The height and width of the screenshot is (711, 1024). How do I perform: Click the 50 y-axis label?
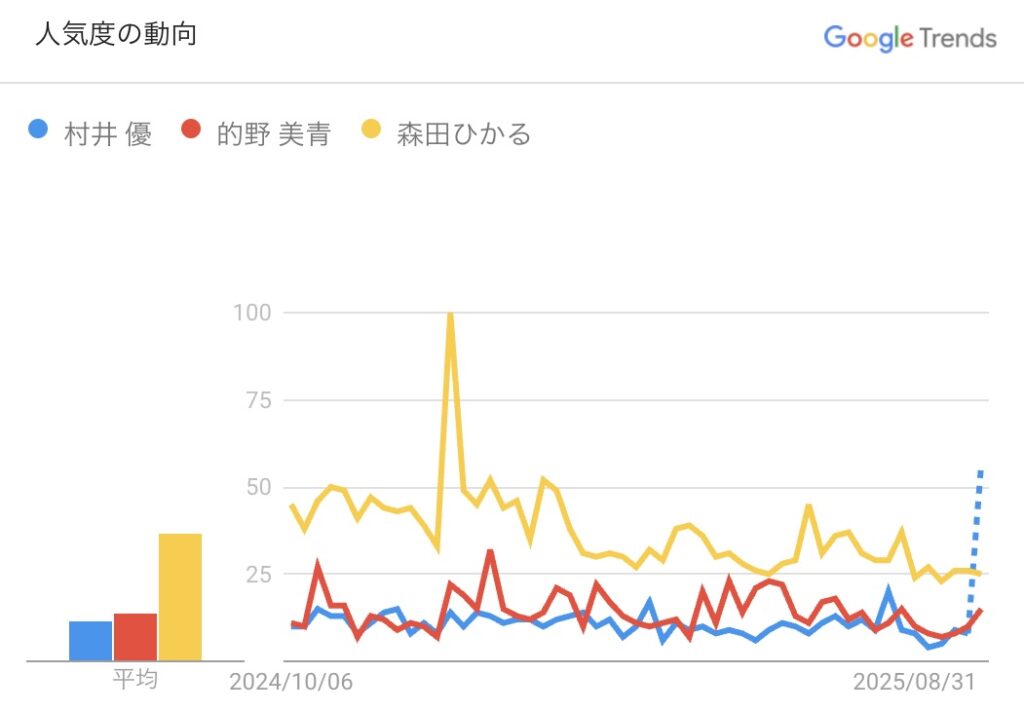click(258, 487)
